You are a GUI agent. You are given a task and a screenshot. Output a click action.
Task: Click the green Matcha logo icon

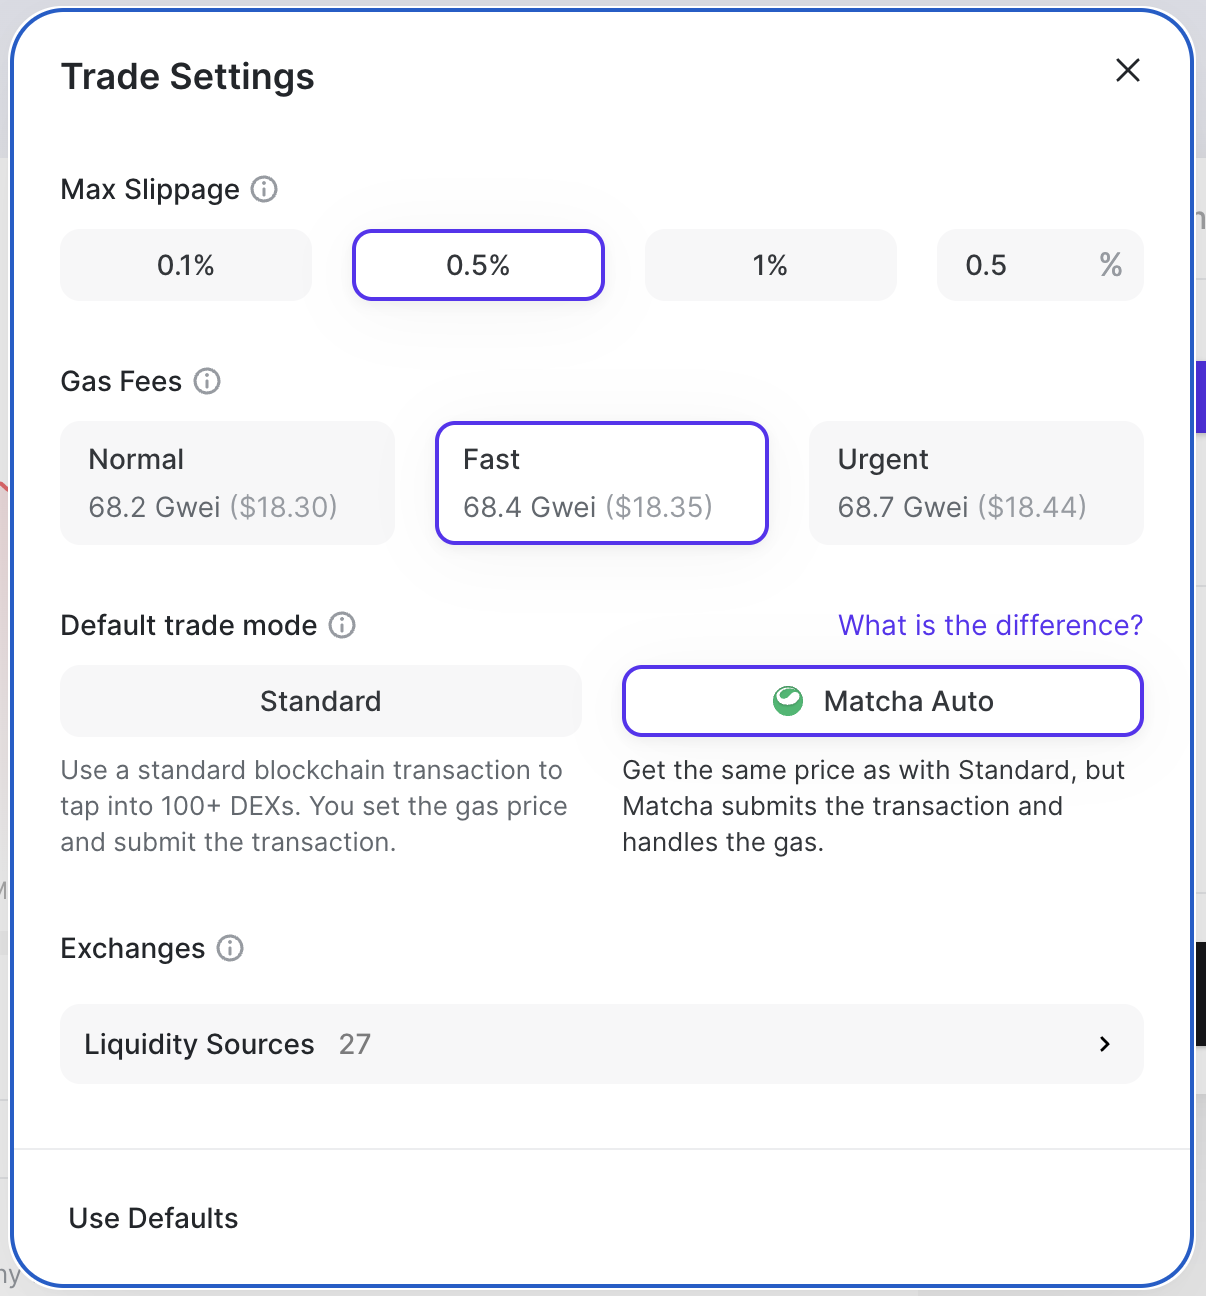click(788, 701)
